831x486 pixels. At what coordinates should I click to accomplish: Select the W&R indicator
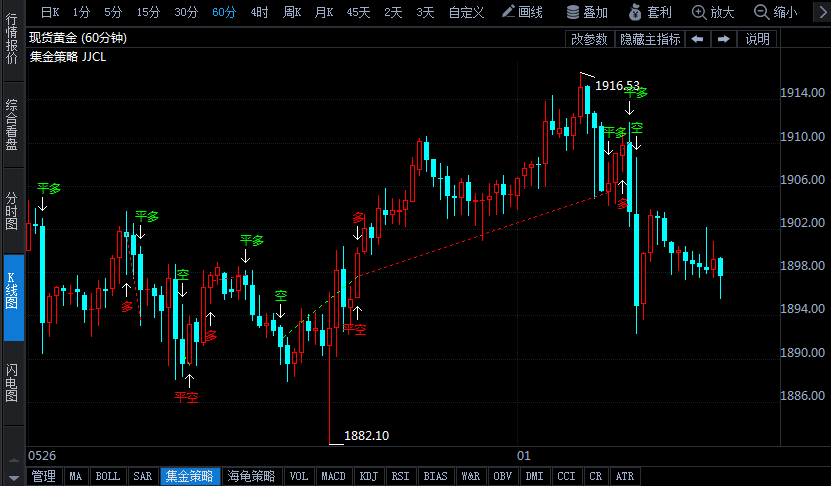click(470, 476)
